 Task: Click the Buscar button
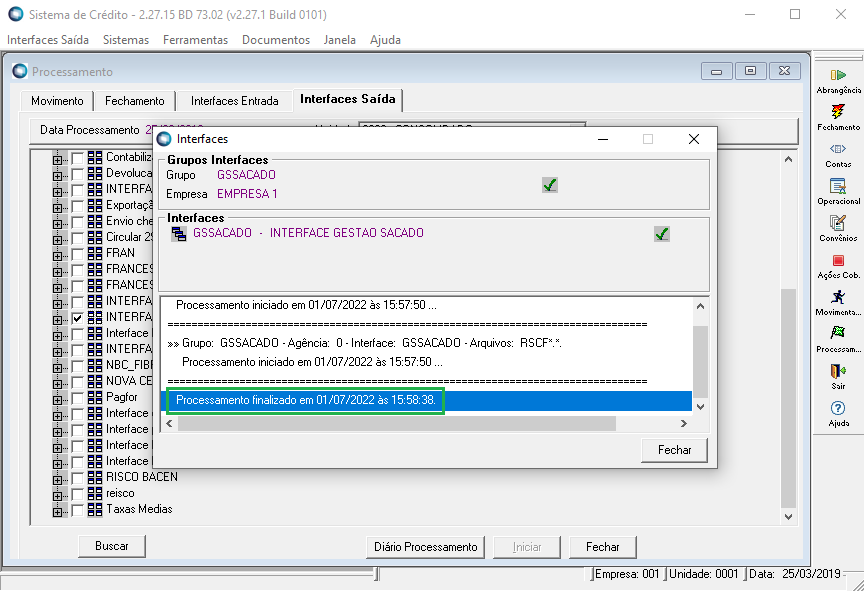coord(112,546)
